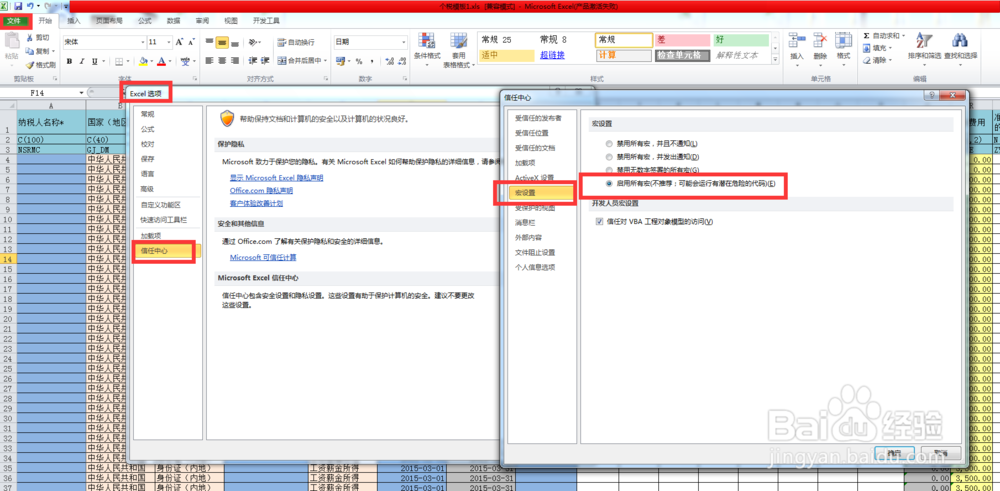The width and height of the screenshot is (1000, 491).
Task: Select 'Disable all except digitally signed macros' radio
Action: tap(610, 170)
